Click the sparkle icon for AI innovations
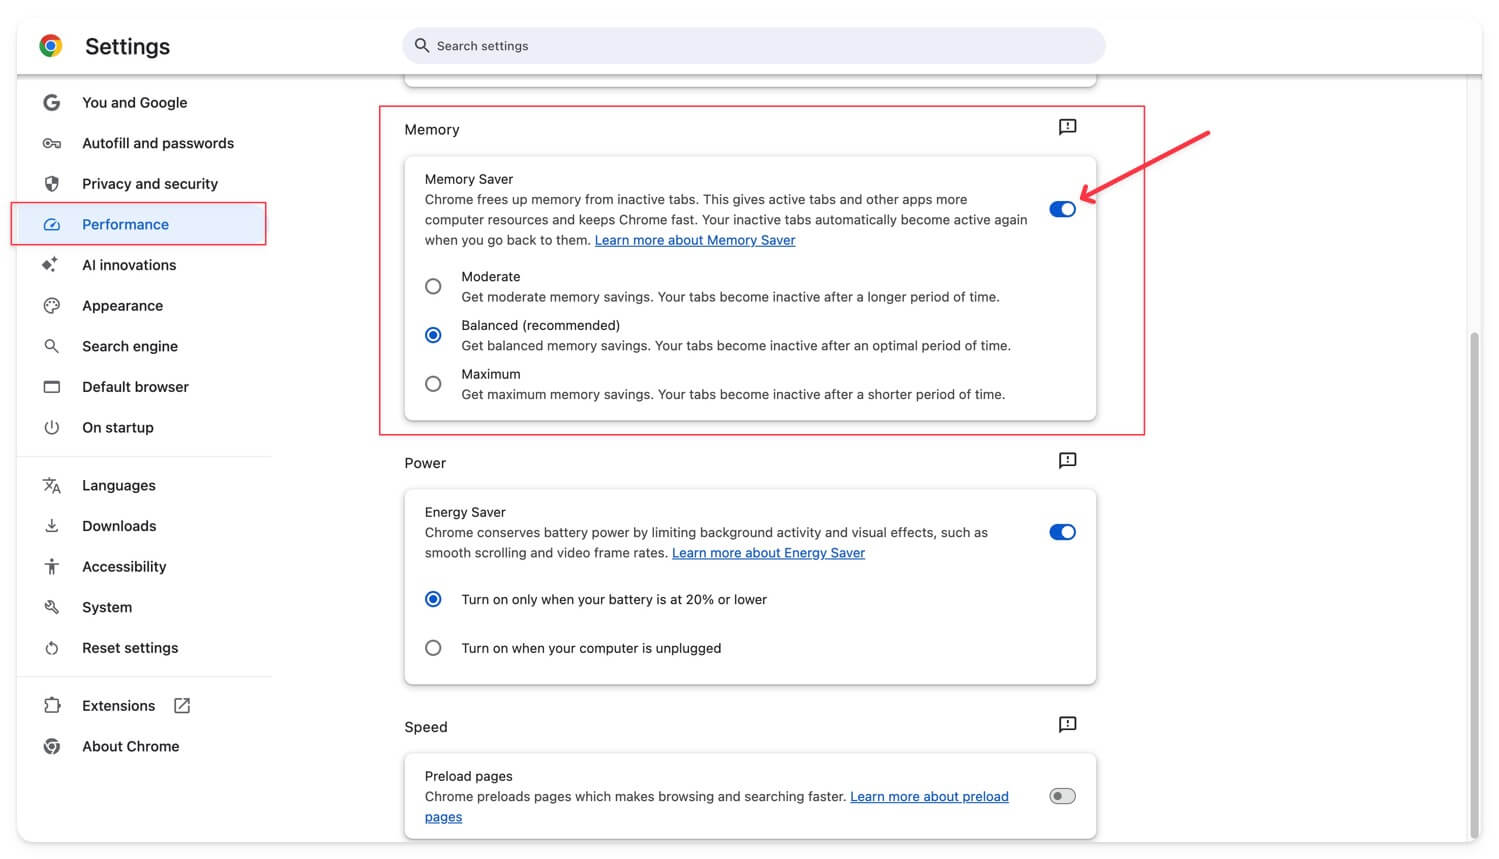Viewport: 1499px width, 859px height. 50,265
